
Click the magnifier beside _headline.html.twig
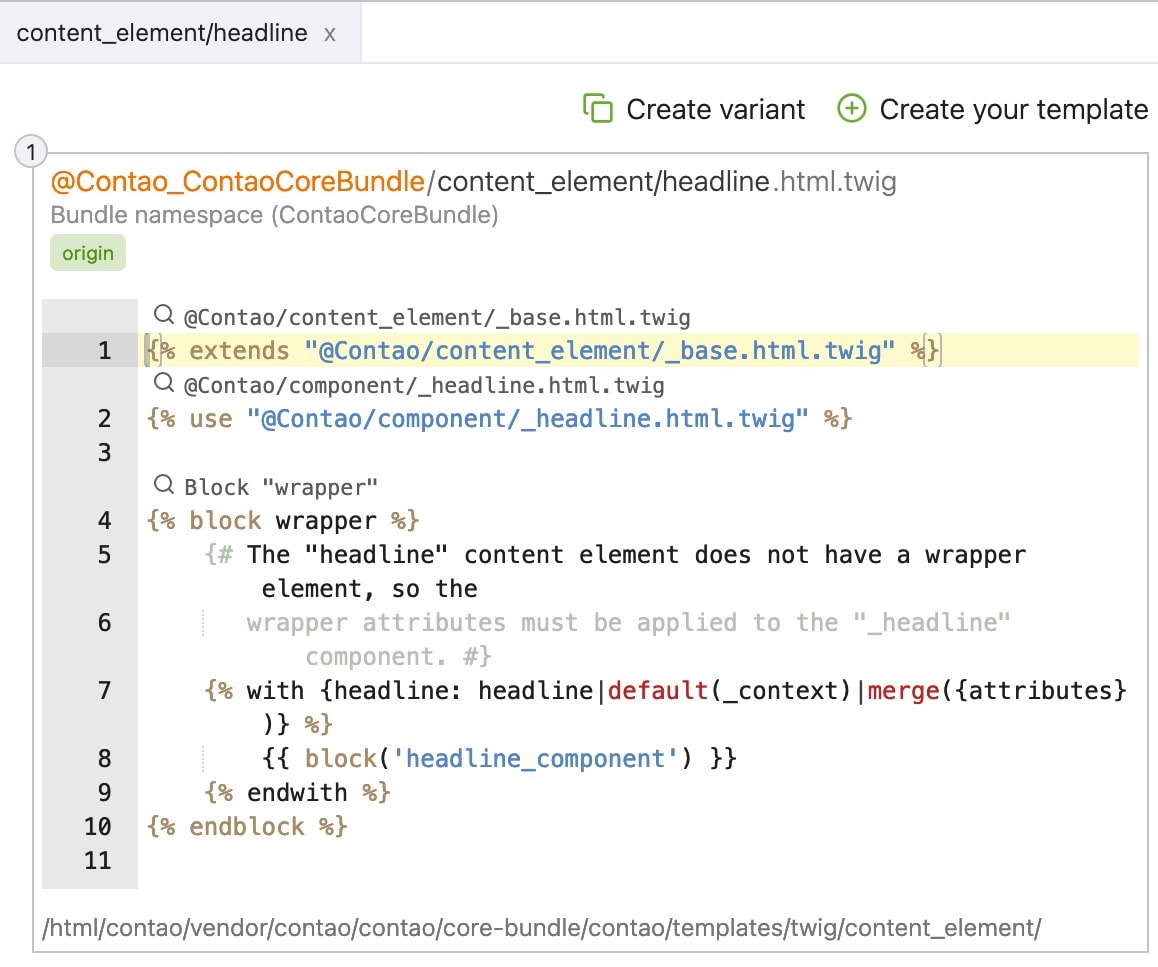163,383
